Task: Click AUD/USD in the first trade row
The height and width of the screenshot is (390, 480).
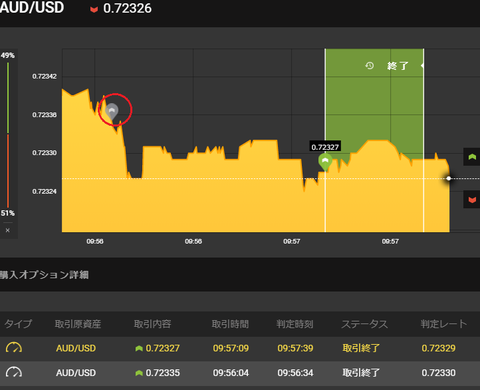Action: click(x=76, y=348)
